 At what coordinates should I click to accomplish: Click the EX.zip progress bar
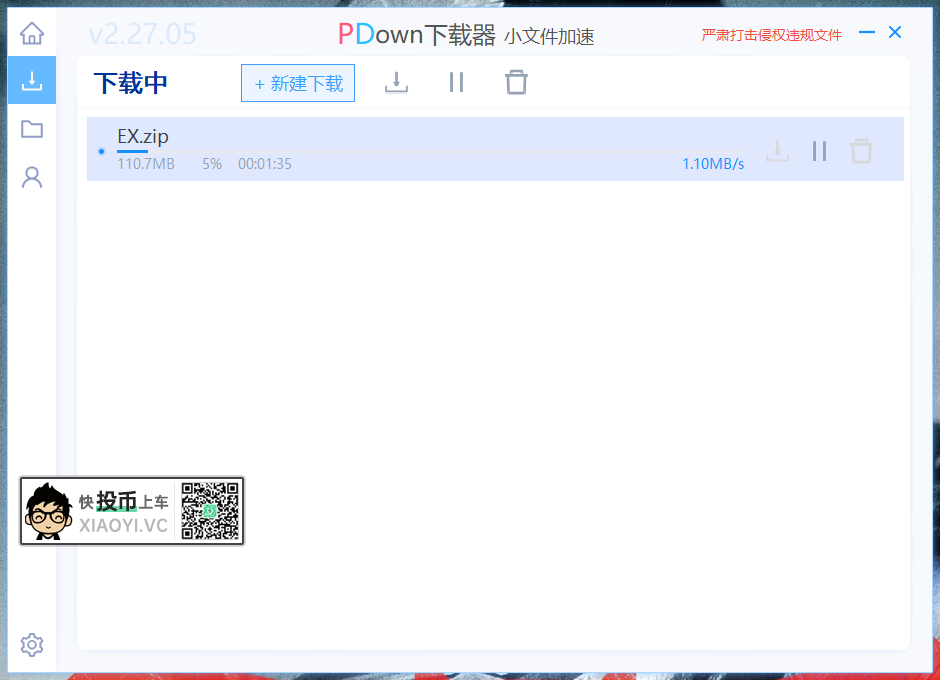coord(430,152)
